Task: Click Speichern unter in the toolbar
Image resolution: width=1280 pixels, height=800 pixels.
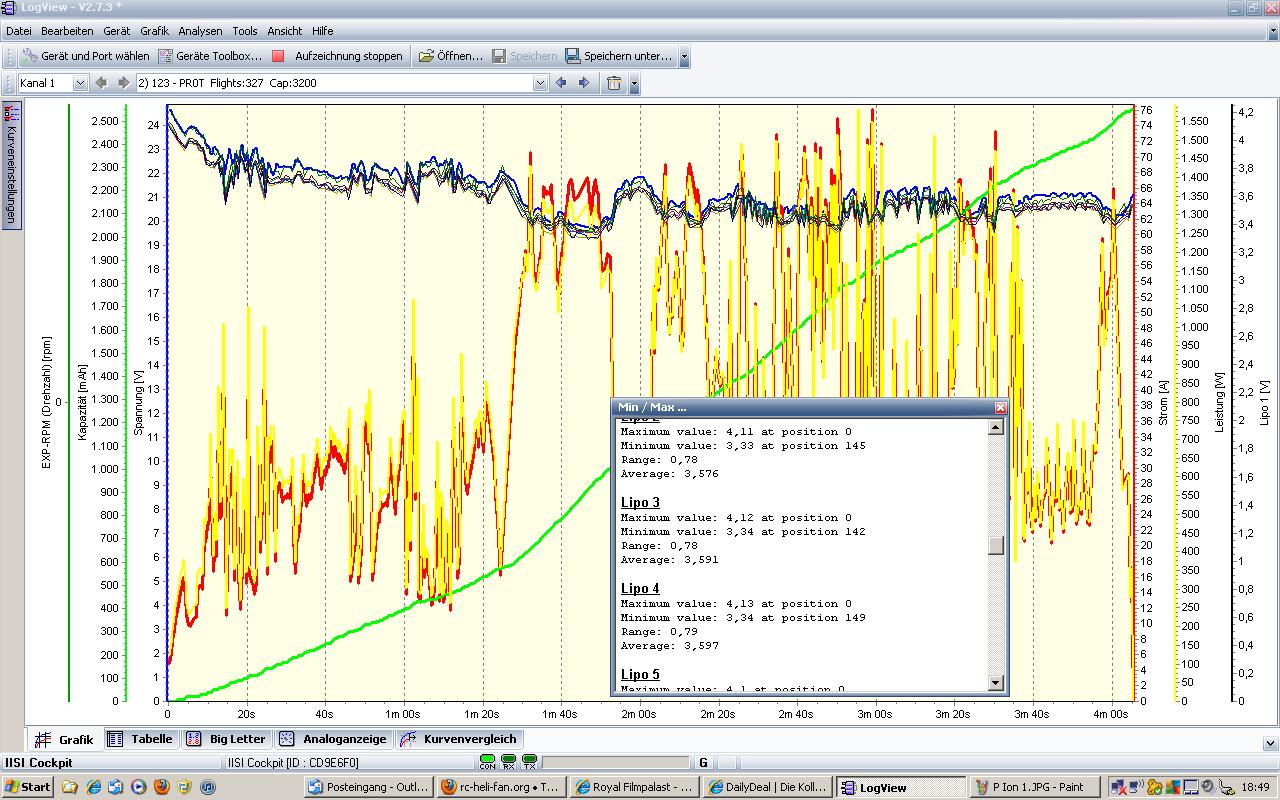Action: tap(619, 56)
